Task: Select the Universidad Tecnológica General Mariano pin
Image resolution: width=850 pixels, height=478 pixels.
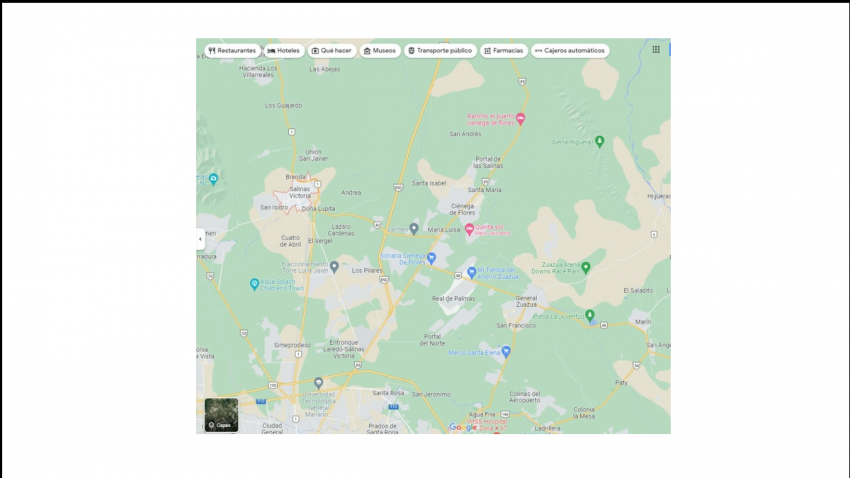Action: click(x=318, y=382)
